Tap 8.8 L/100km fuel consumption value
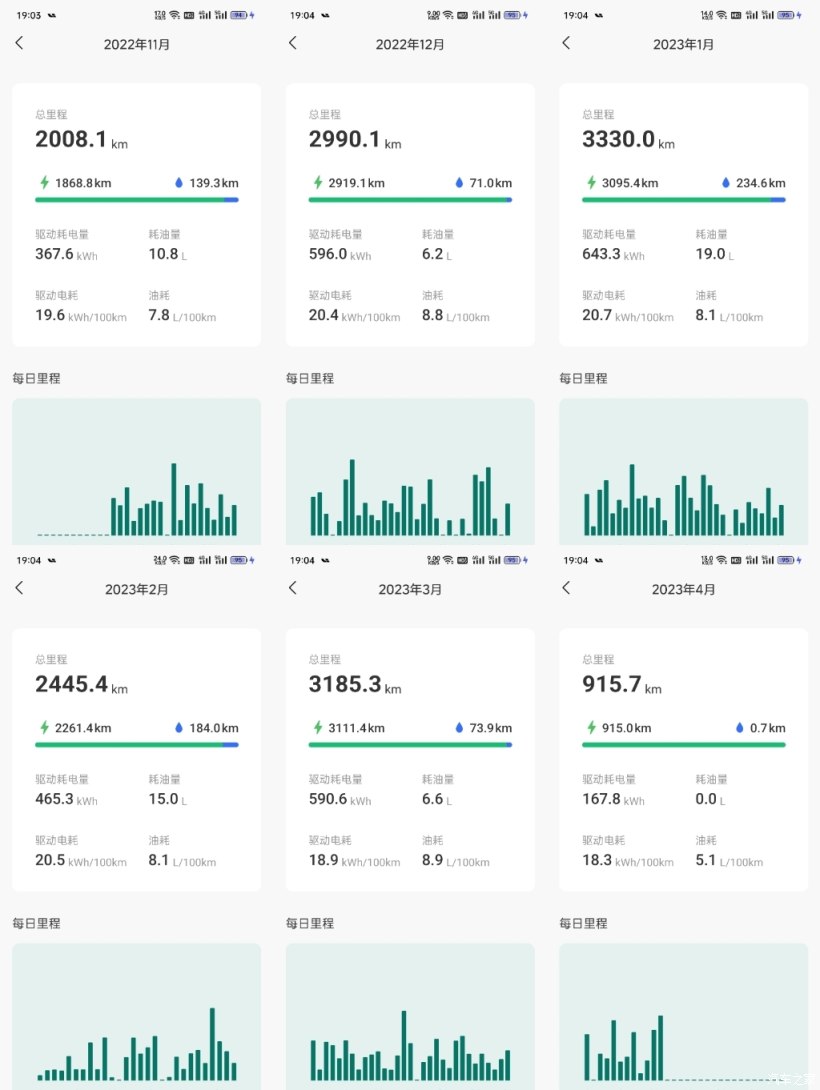 [x=456, y=316]
